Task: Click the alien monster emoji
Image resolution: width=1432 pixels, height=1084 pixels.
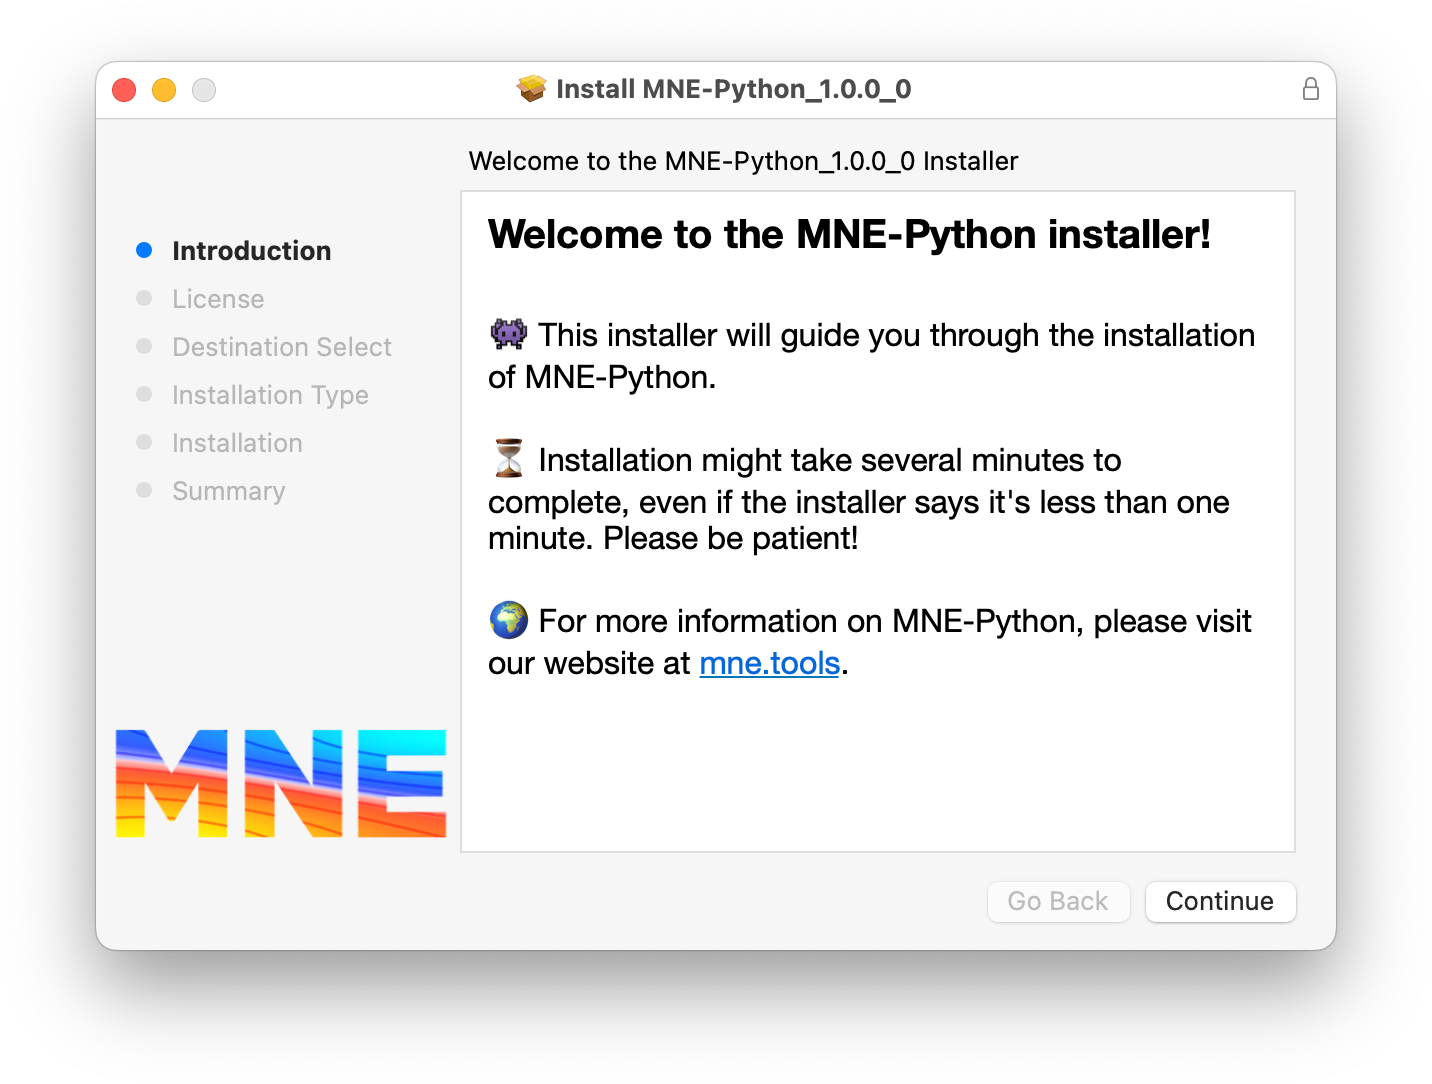Action: (x=508, y=334)
